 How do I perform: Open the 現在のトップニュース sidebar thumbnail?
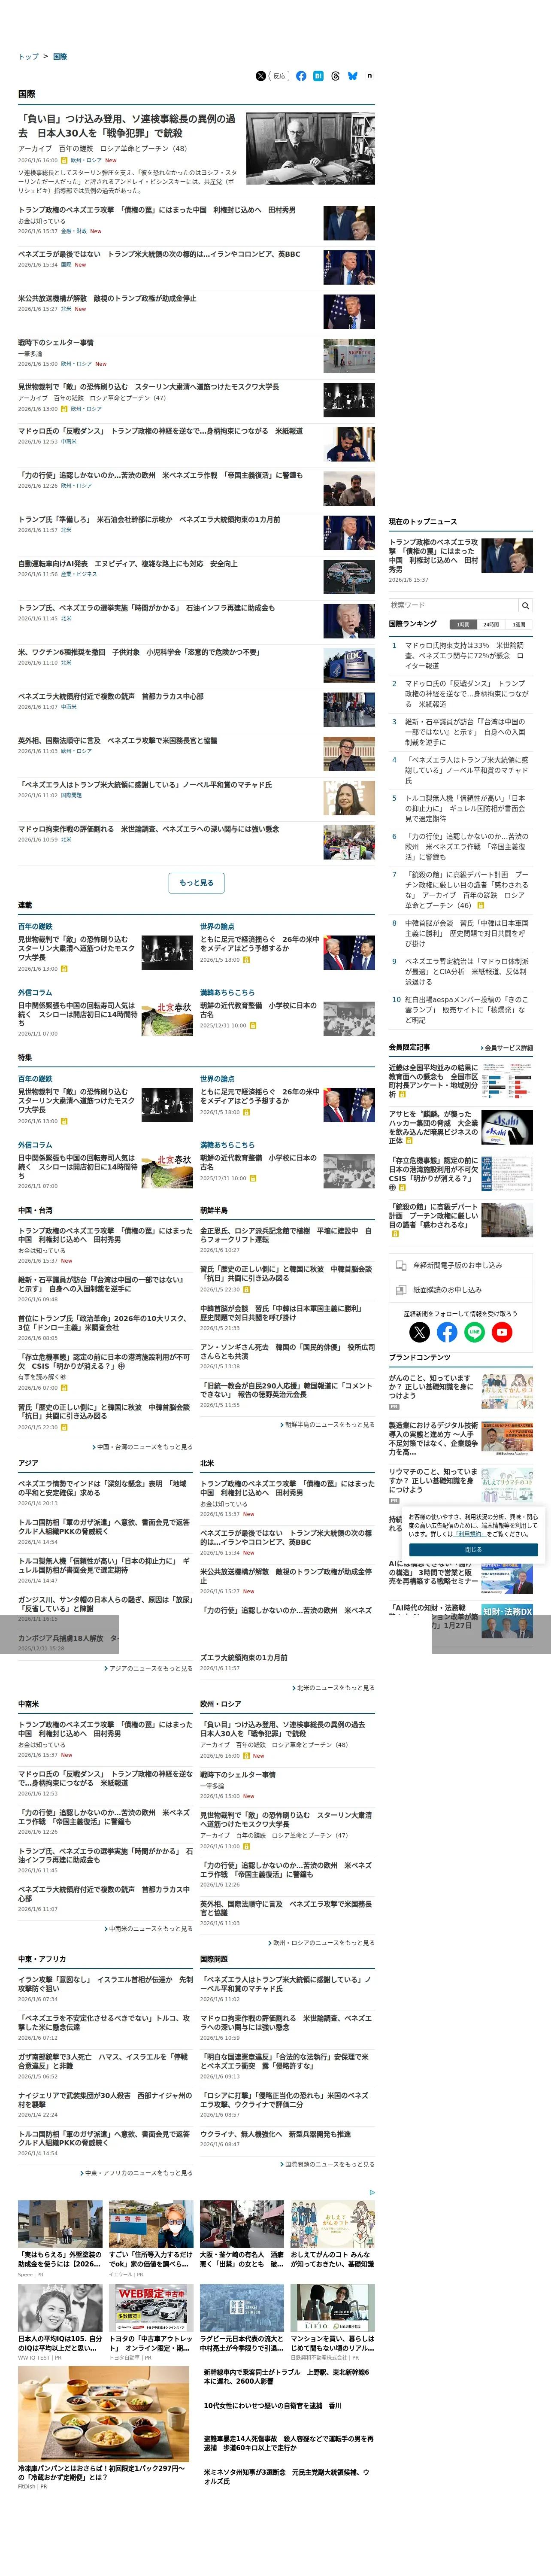click(x=507, y=555)
